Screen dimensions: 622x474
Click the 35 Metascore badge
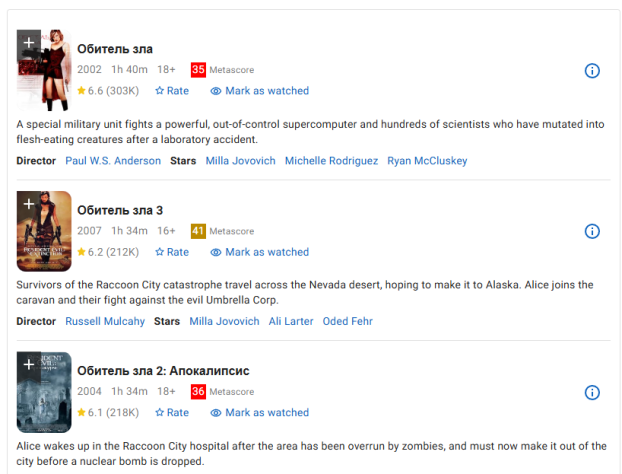coord(198,70)
